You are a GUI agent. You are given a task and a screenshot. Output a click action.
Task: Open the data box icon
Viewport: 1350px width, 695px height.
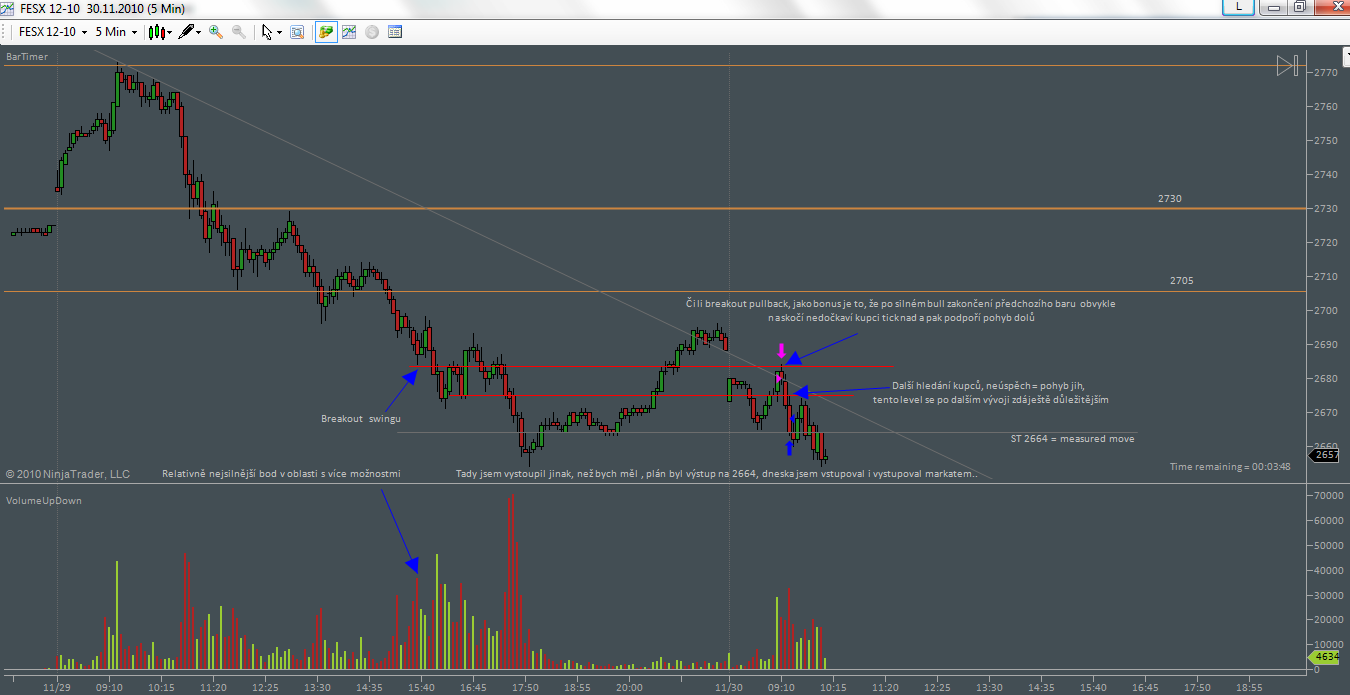pos(297,32)
